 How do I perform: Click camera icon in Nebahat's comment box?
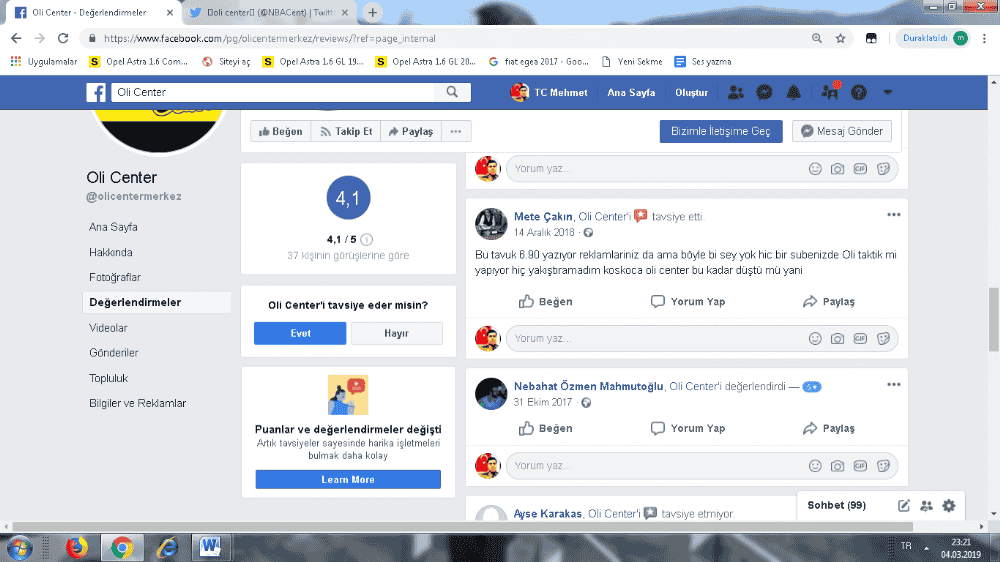tap(837, 466)
